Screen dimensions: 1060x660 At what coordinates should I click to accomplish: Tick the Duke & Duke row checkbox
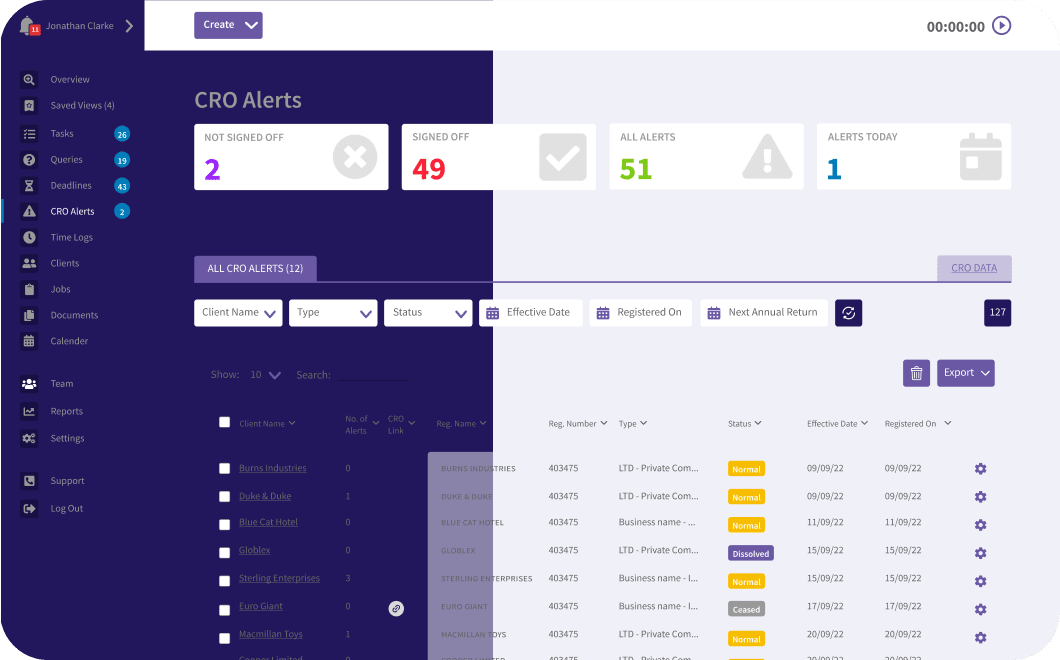point(224,497)
